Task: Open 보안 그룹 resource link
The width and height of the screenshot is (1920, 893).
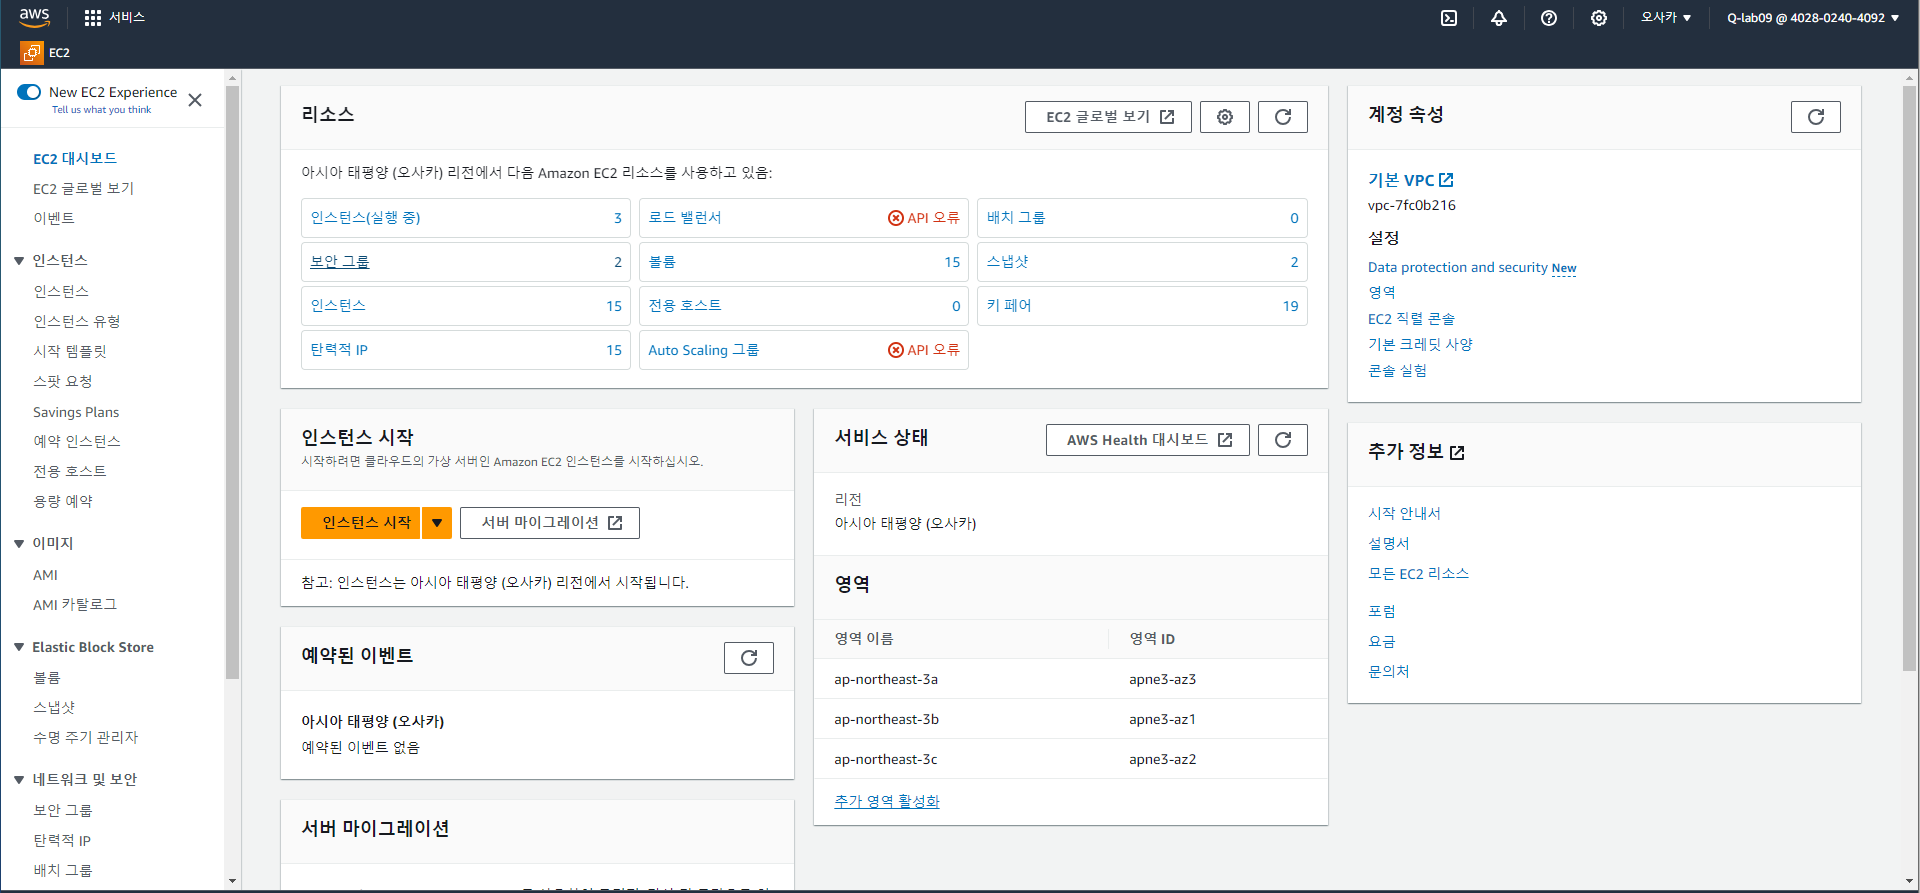Action: (x=340, y=262)
